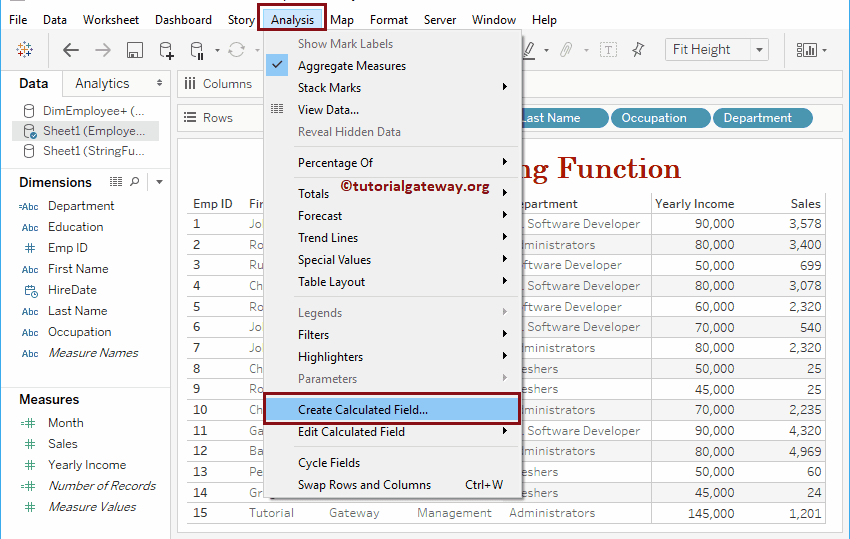Expand the Stack Marks submenu
This screenshot has width=850, height=539.
click(505, 87)
